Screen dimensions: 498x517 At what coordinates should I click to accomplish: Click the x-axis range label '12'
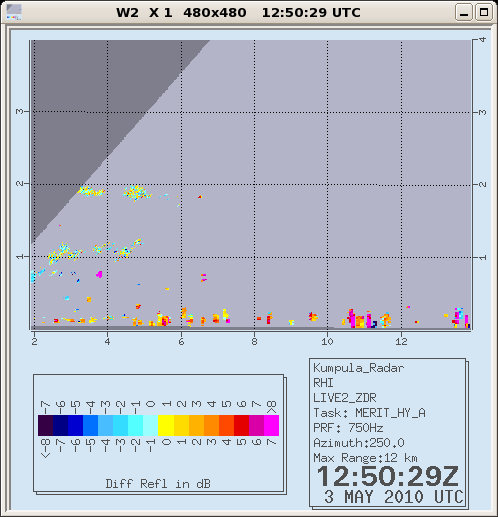pyautogui.click(x=401, y=341)
